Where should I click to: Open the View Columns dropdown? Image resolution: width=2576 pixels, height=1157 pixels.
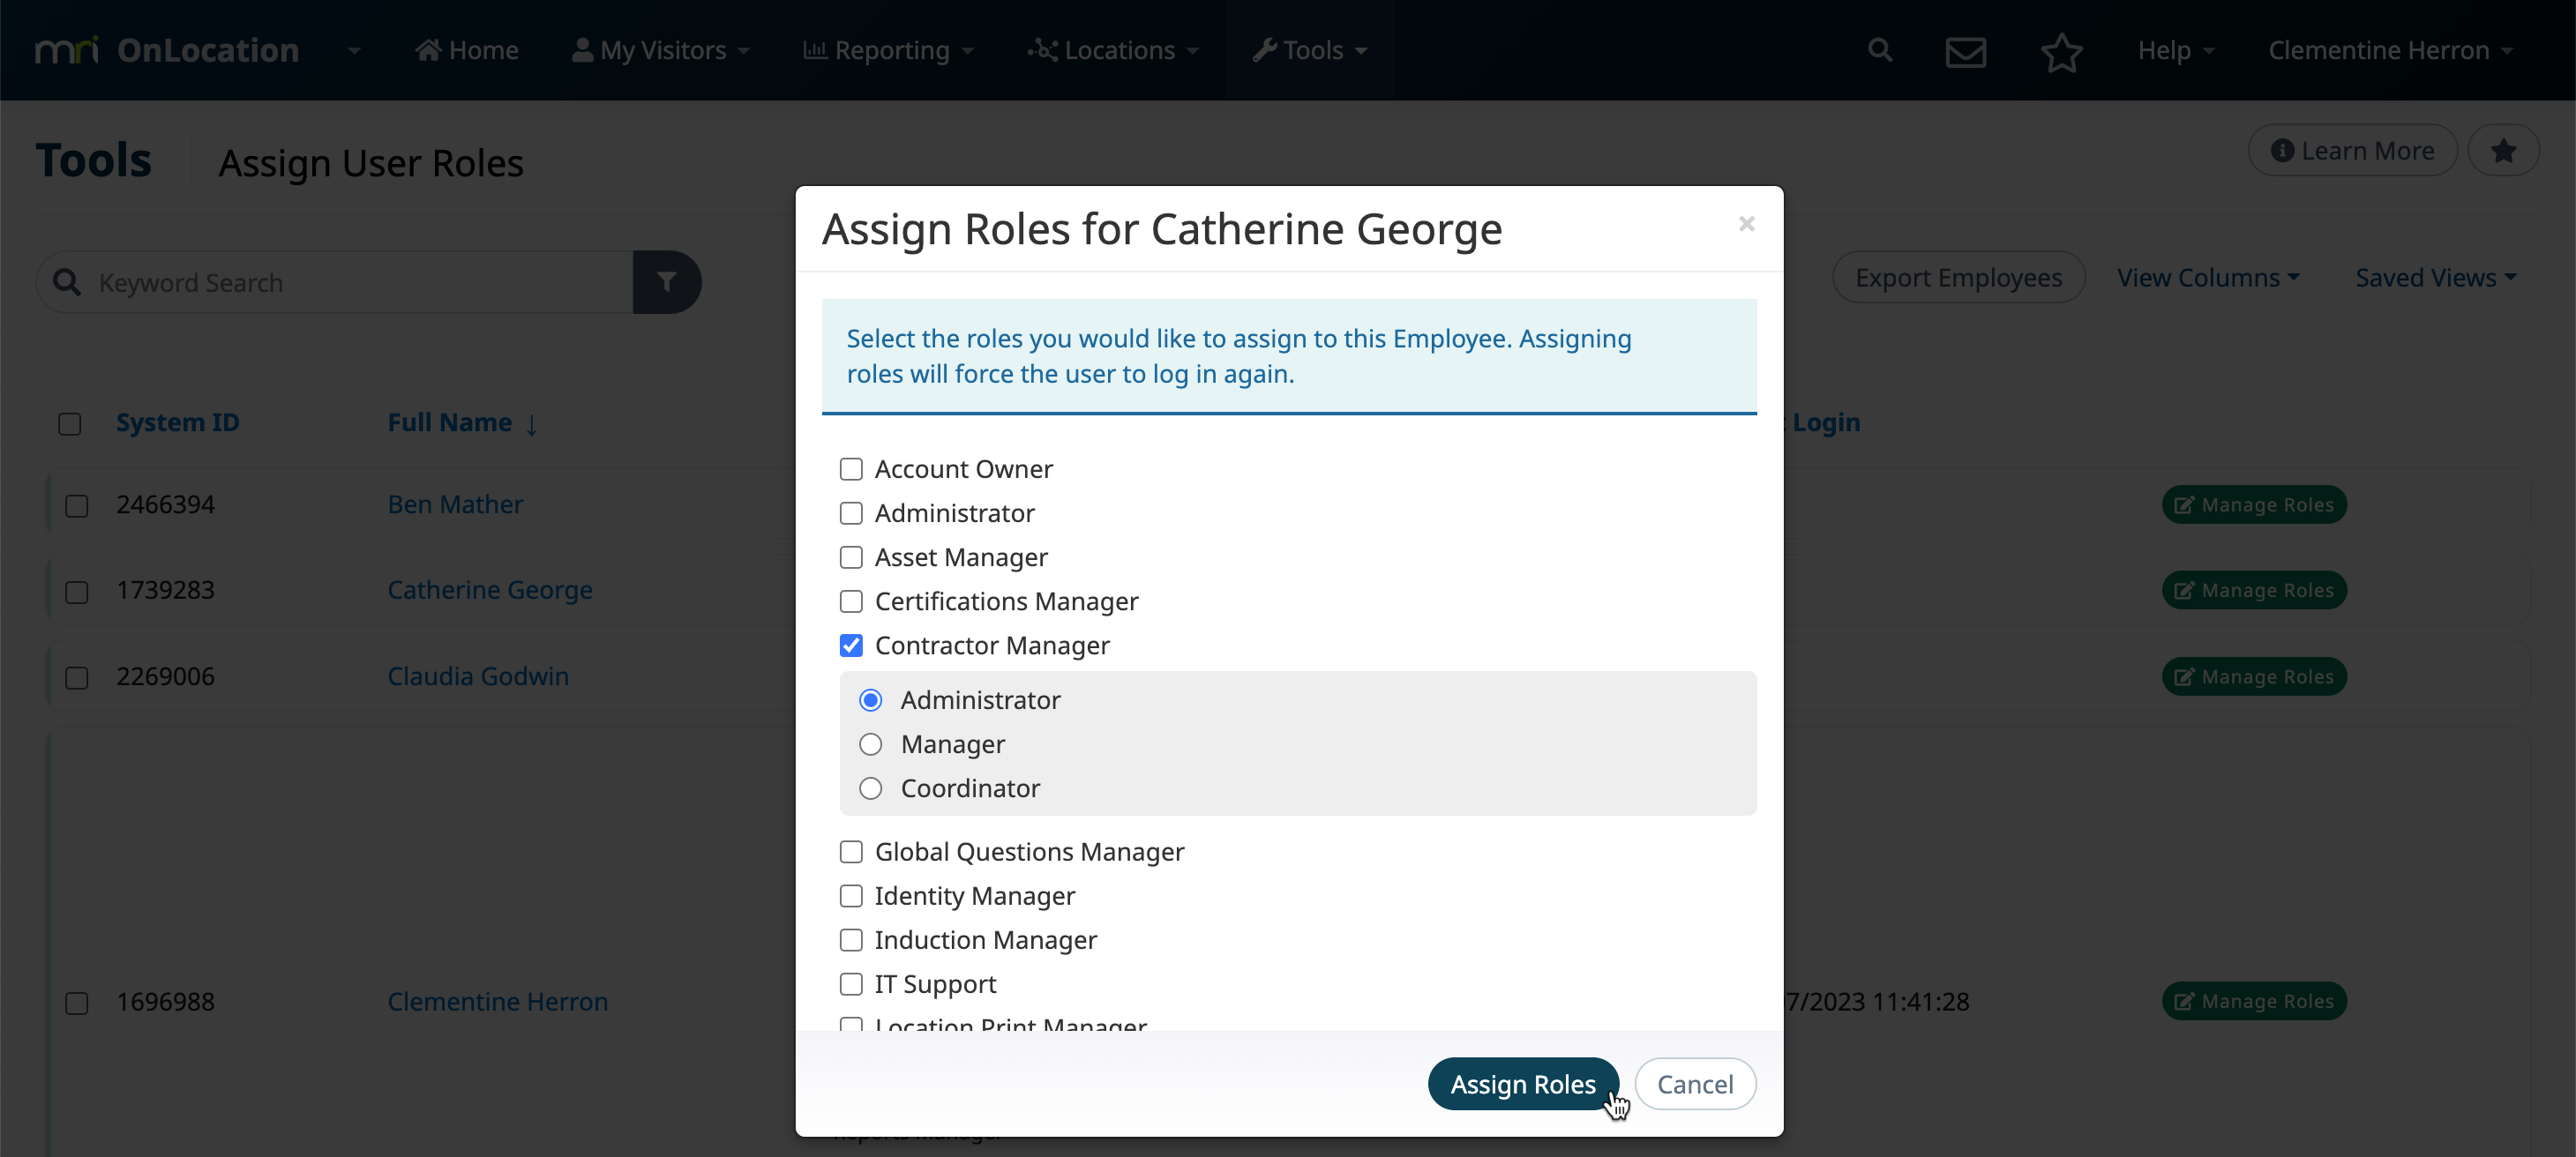click(2208, 277)
